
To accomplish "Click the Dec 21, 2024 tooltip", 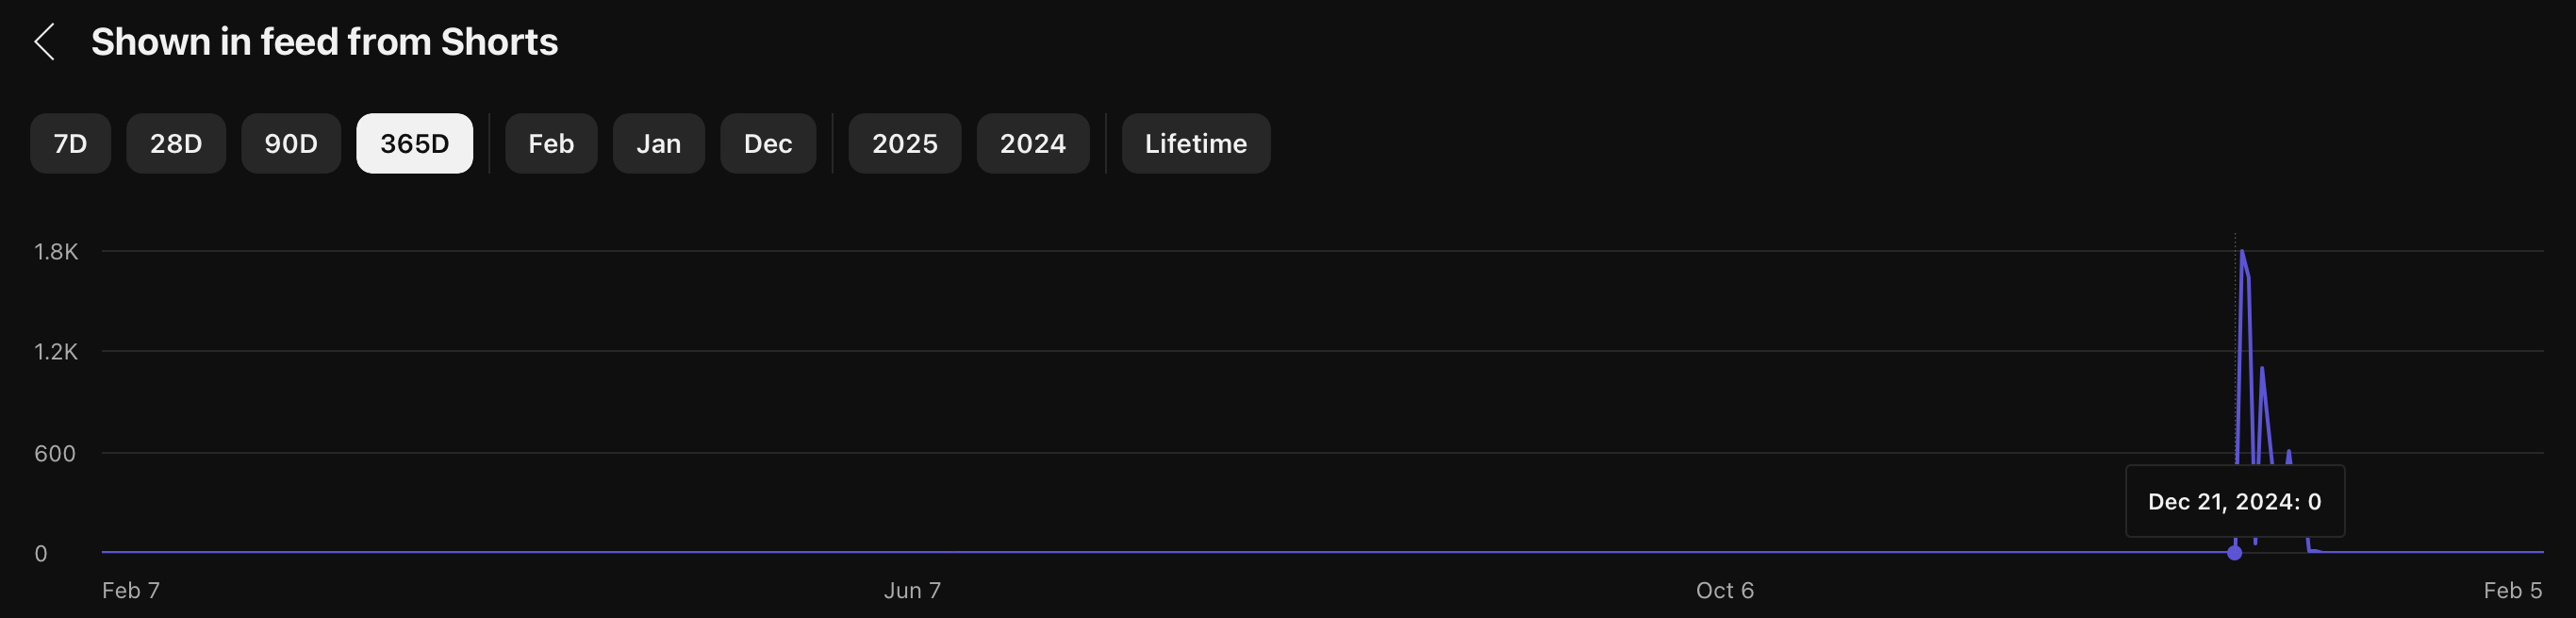I will tap(2234, 501).
